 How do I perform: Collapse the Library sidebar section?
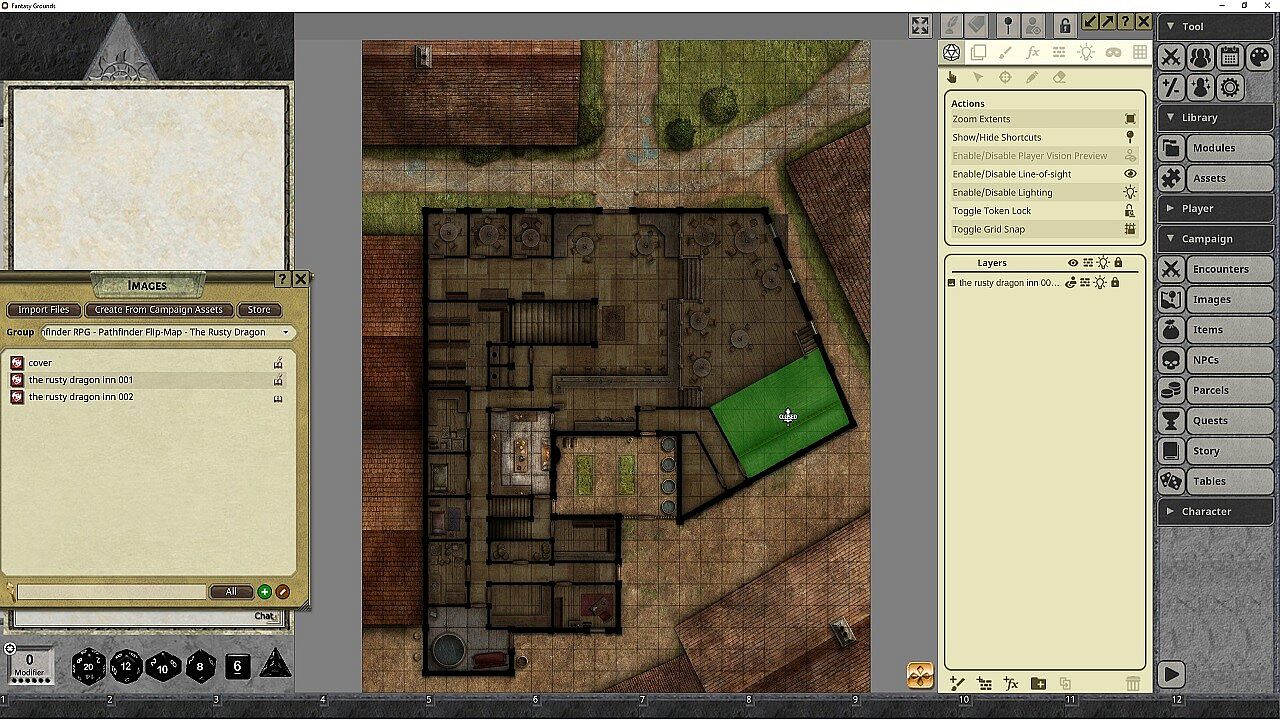tap(1215, 117)
